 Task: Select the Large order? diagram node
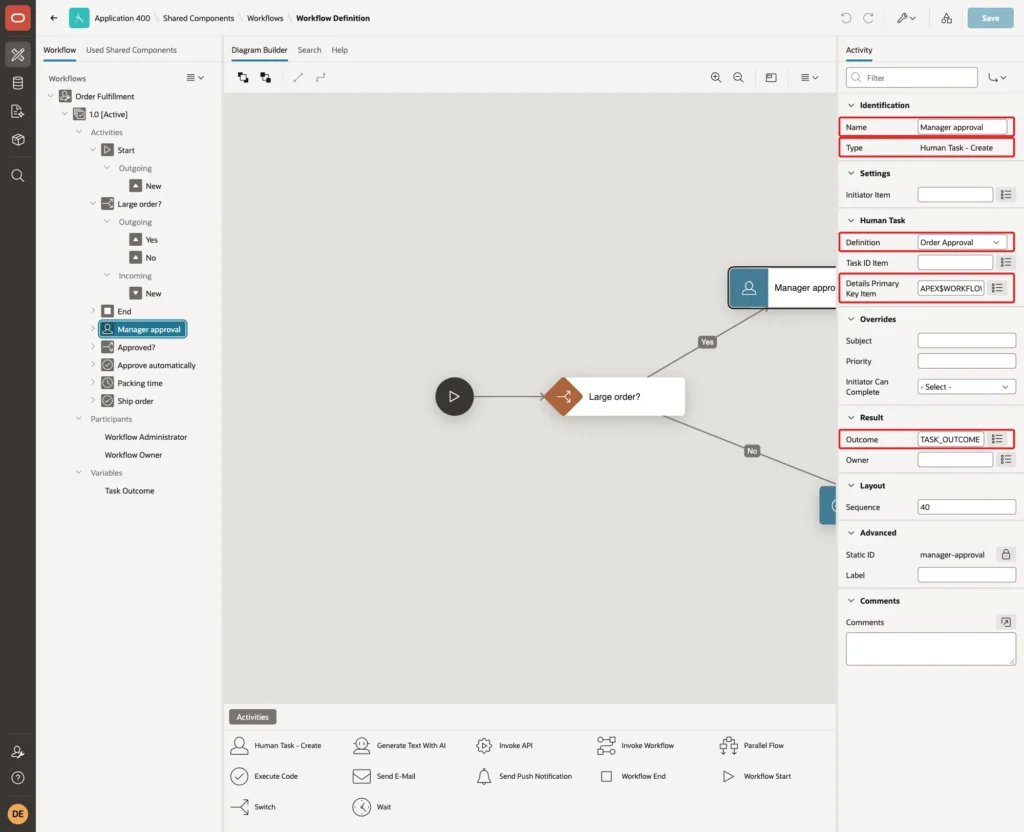(x=615, y=396)
